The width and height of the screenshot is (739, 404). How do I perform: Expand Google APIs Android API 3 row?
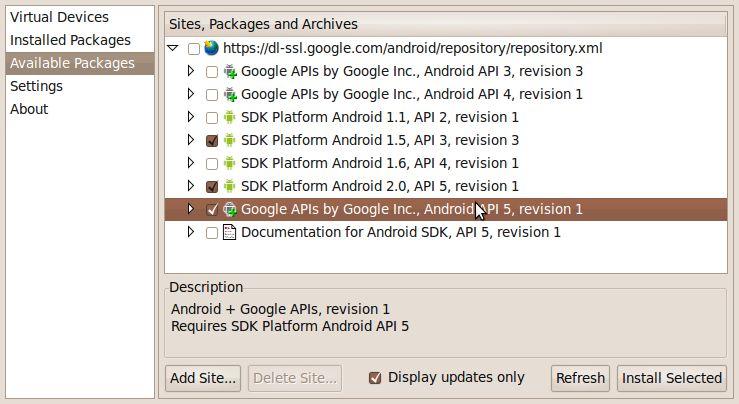[x=192, y=71]
